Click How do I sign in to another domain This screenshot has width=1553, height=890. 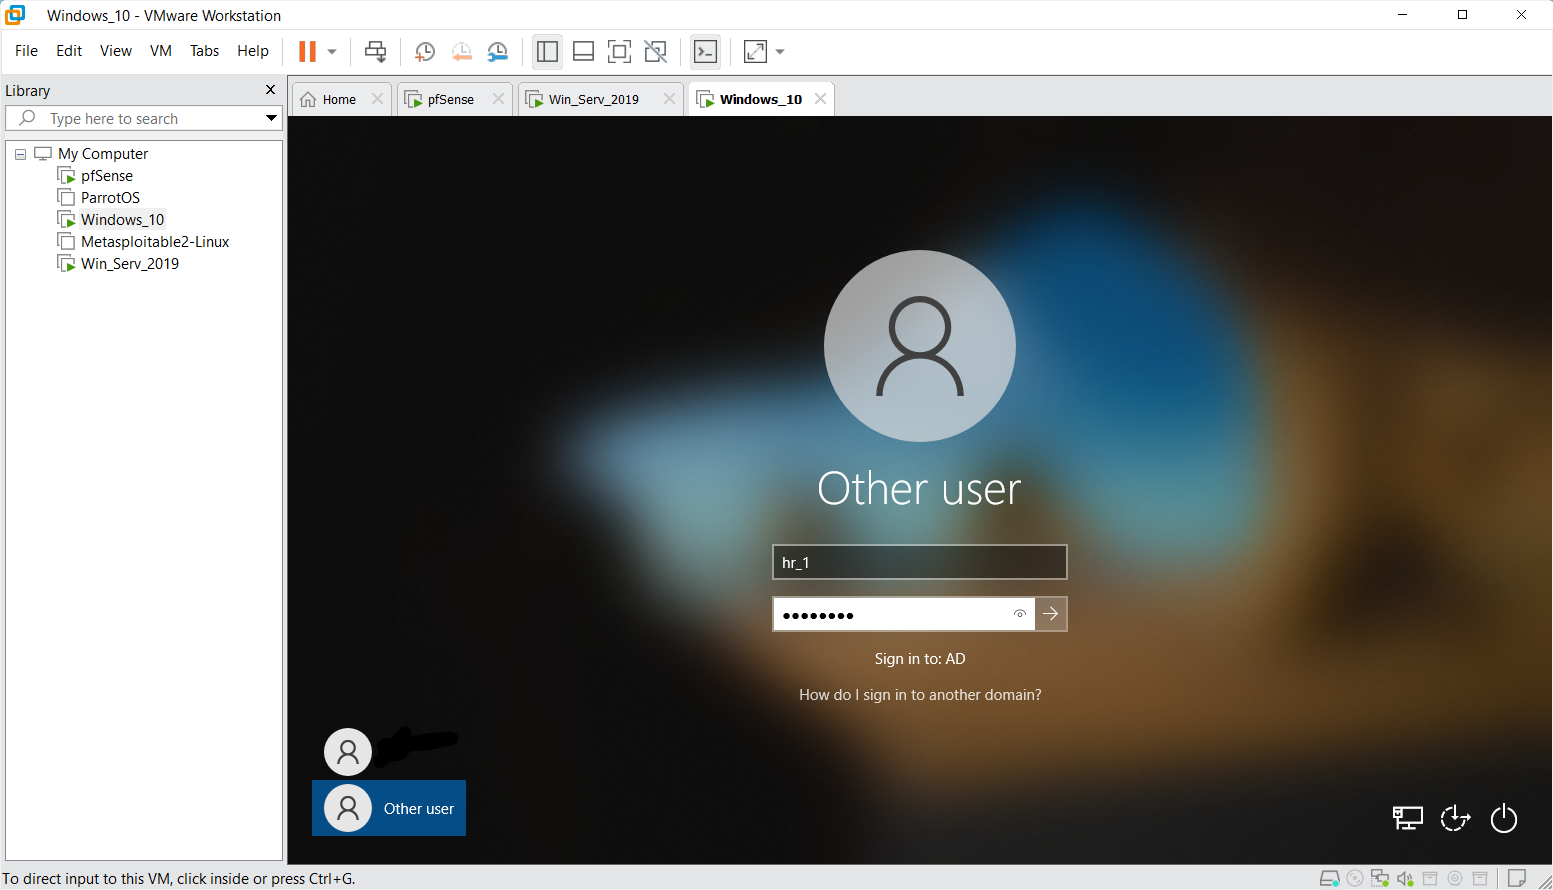tap(920, 695)
